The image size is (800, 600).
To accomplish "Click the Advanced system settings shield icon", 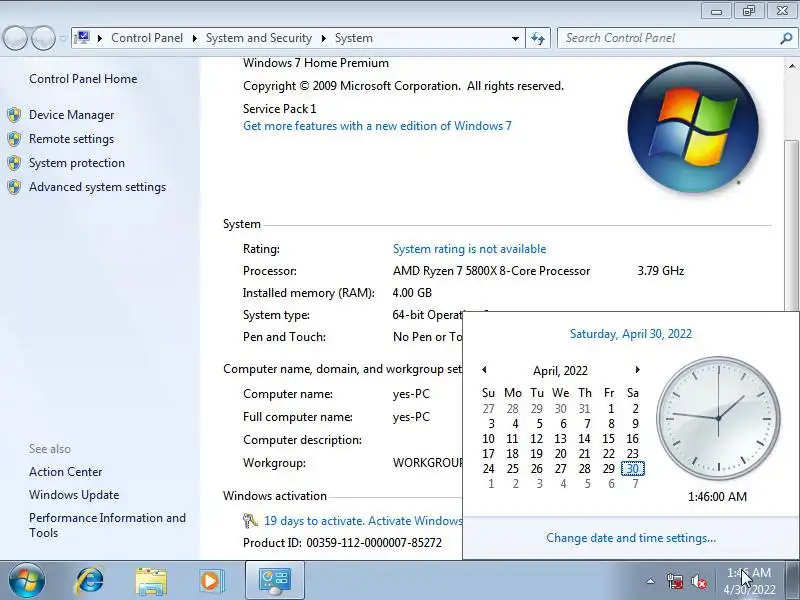I will click(14, 187).
